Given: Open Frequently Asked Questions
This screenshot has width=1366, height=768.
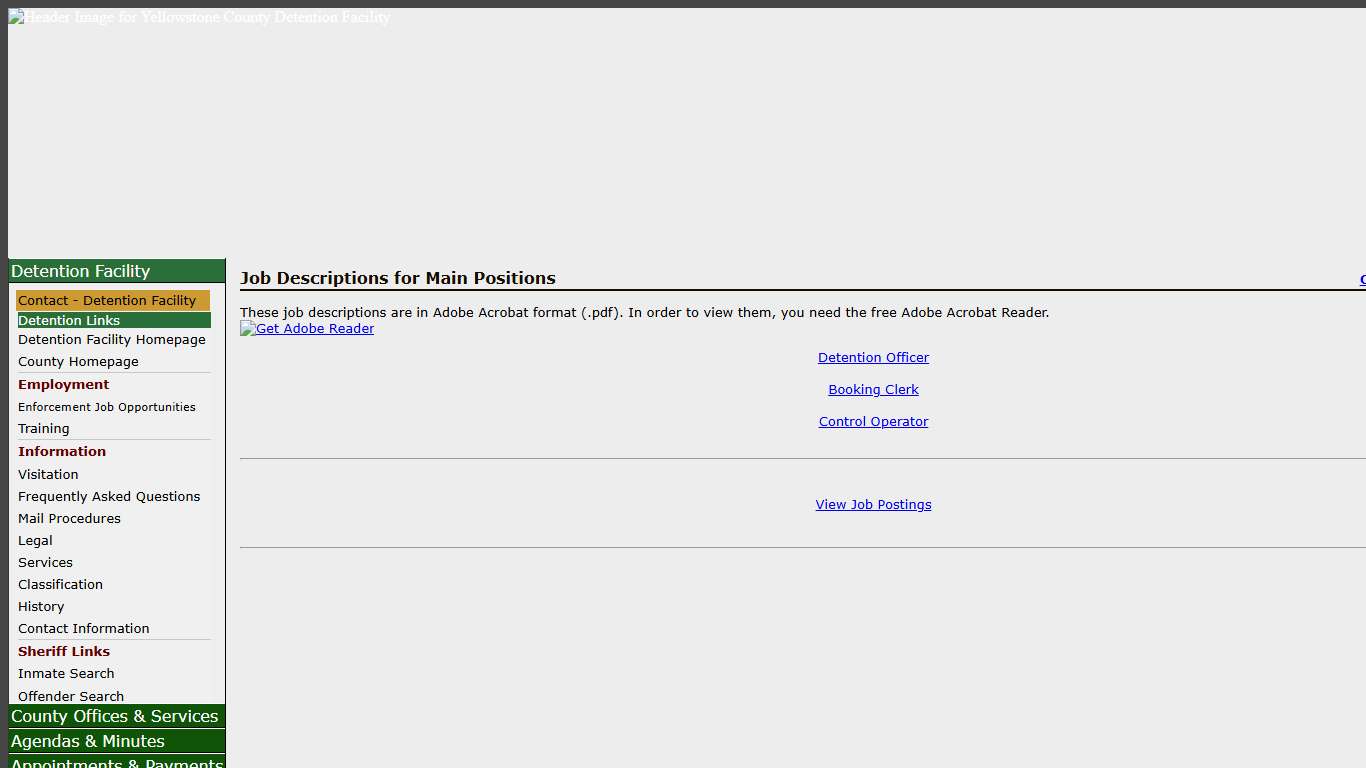Looking at the screenshot, I should pyautogui.click(x=109, y=496).
